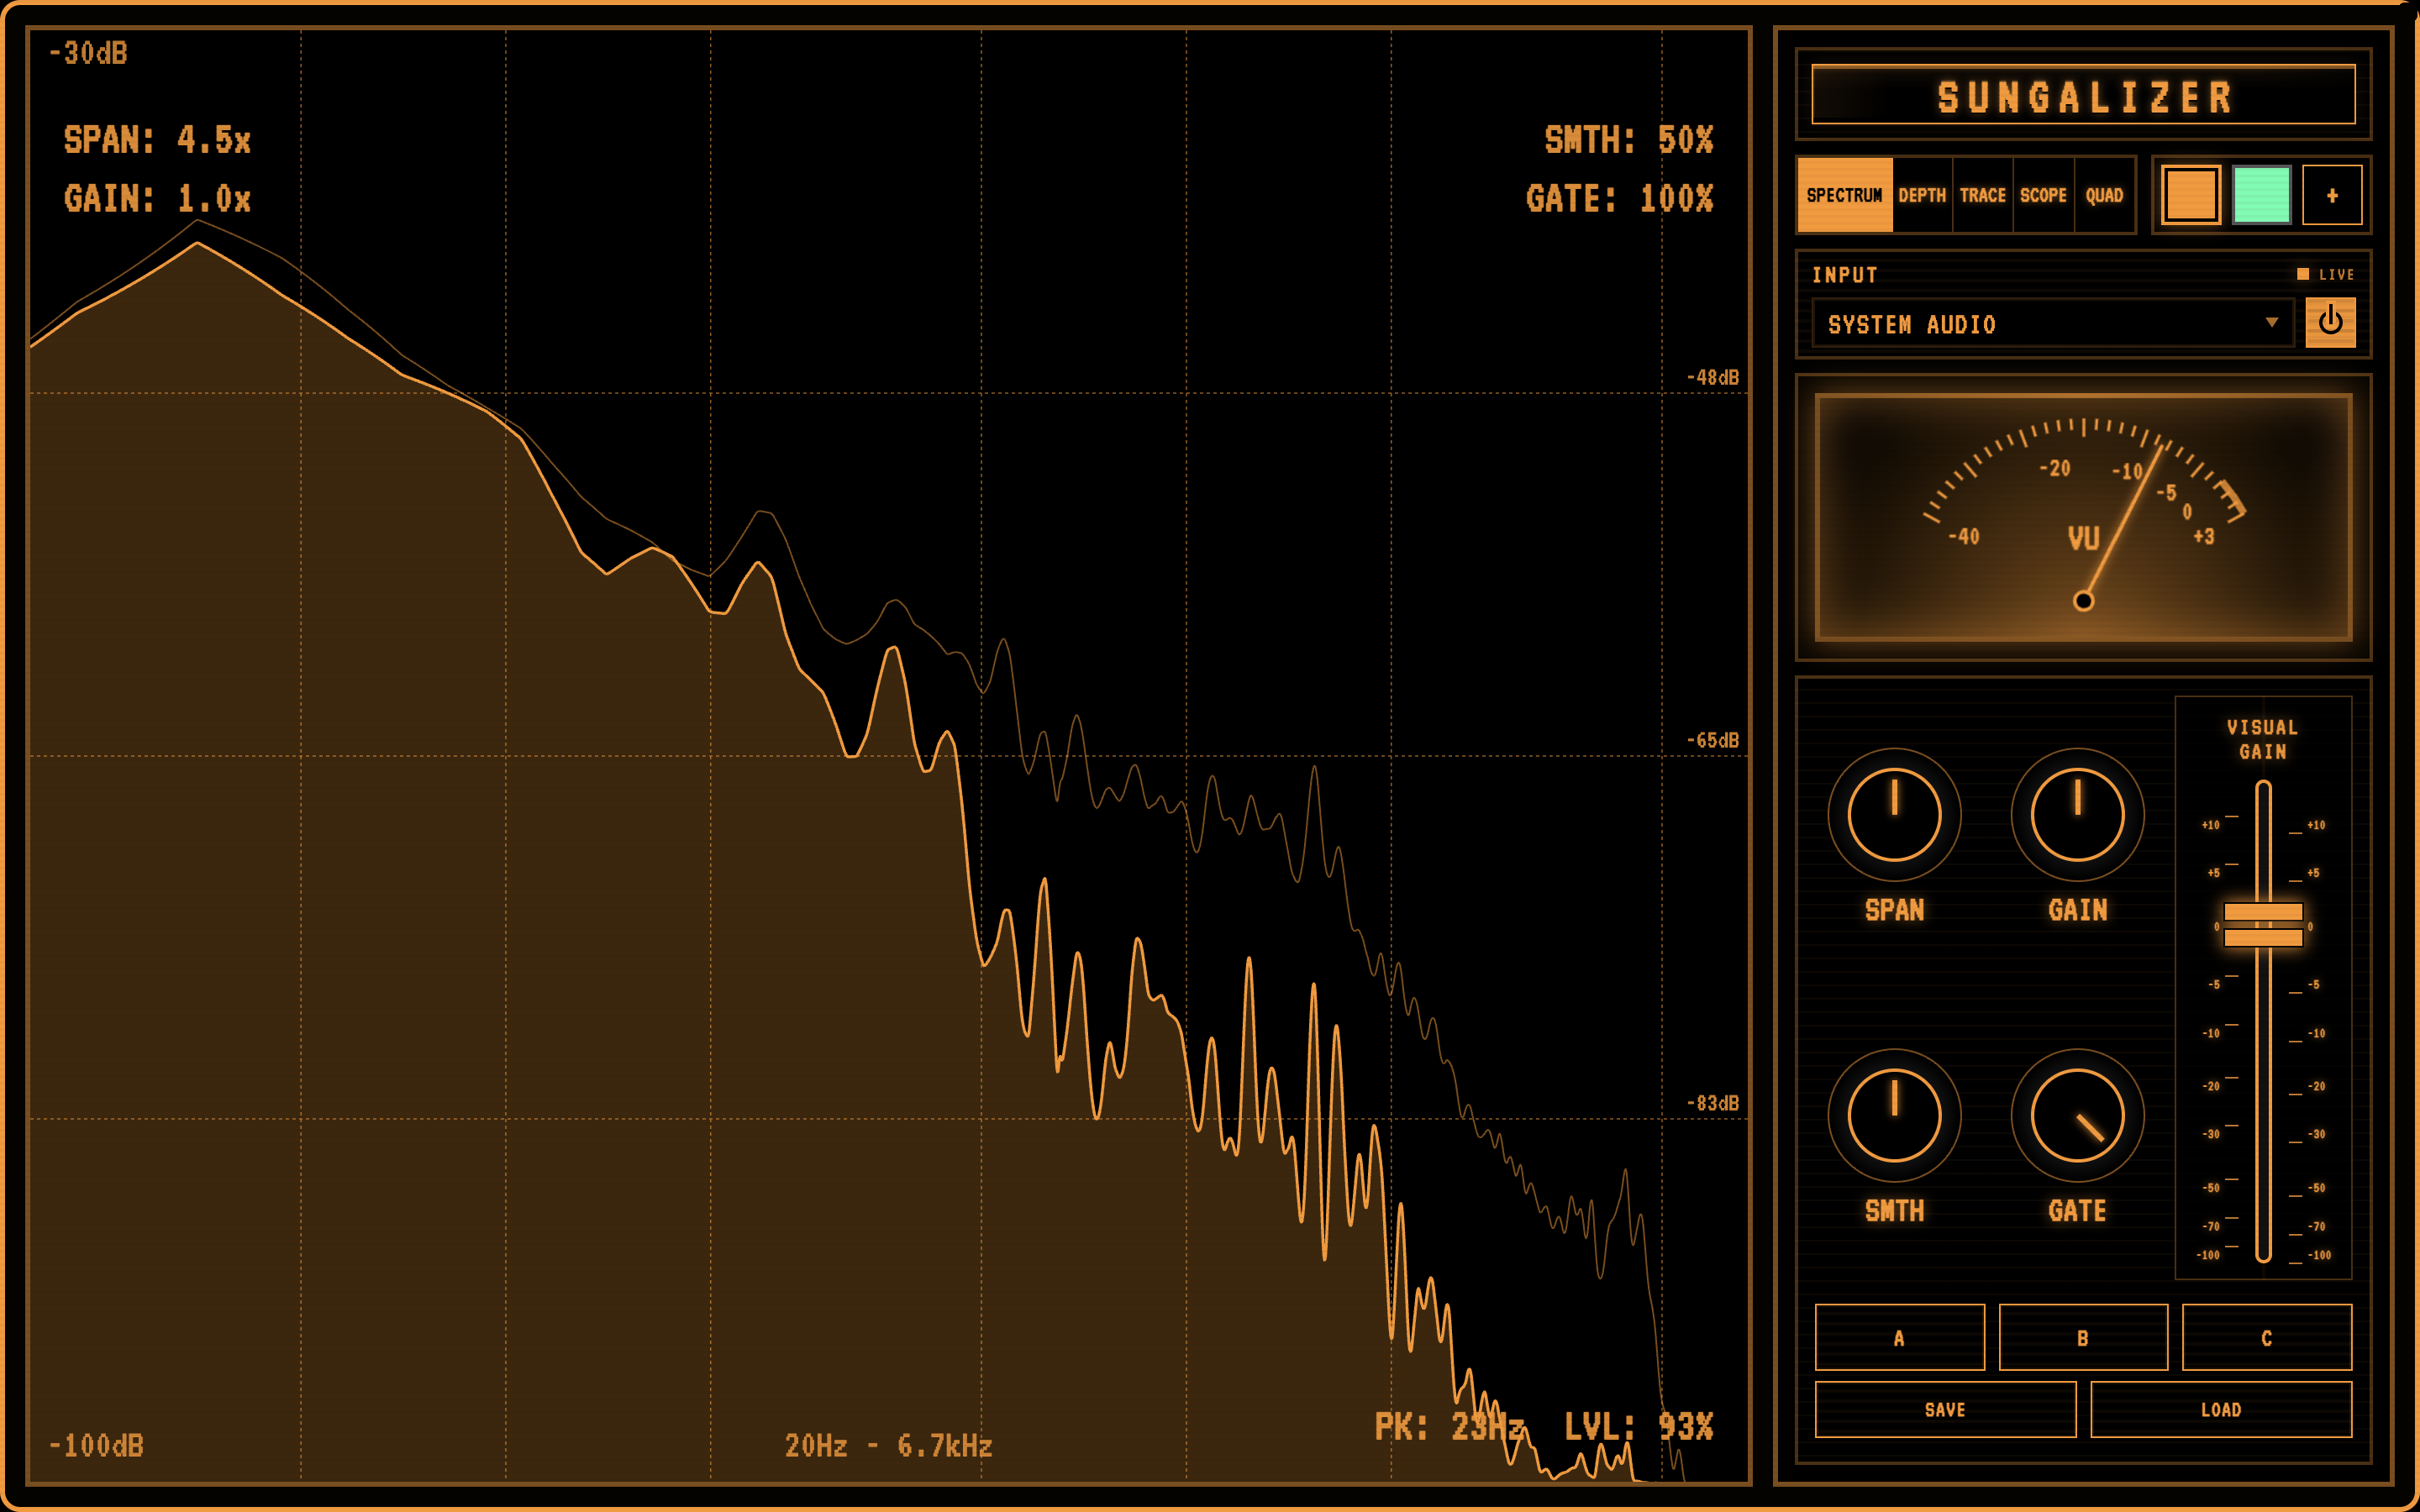
Task: Add a new color theme with plus button
Action: click(2332, 195)
